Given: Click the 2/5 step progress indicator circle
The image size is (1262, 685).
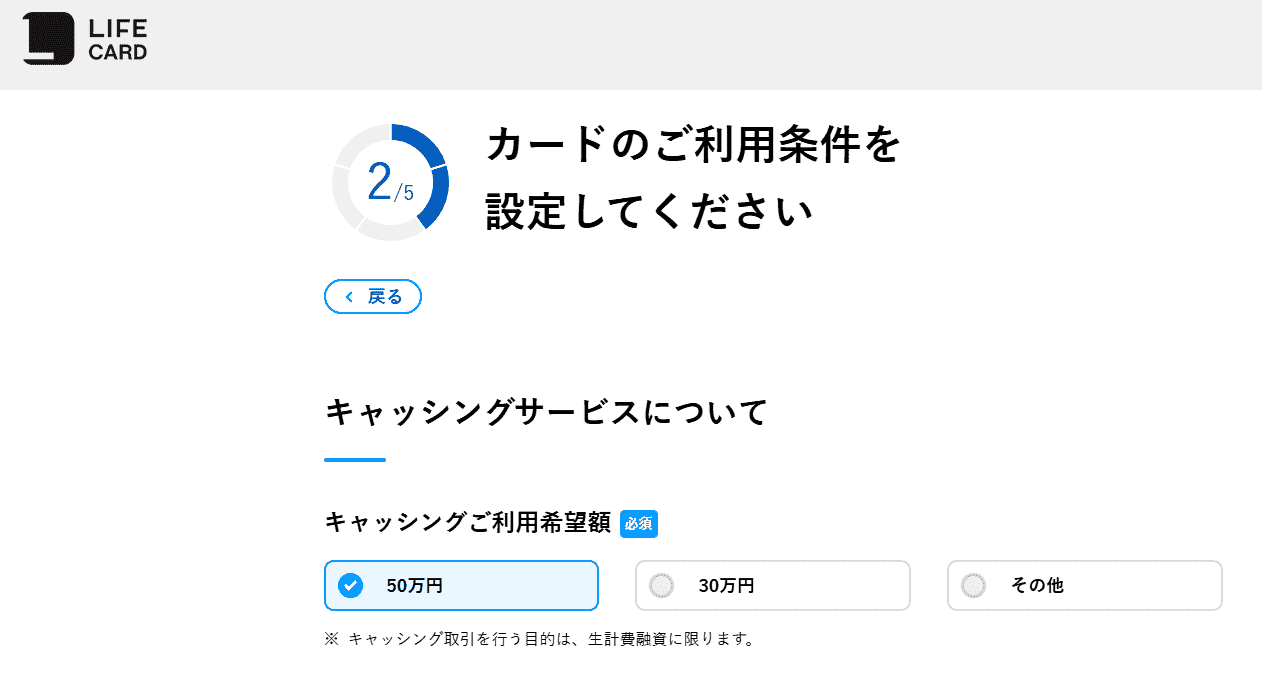Looking at the screenshot, I should click(x=390, y=181).
